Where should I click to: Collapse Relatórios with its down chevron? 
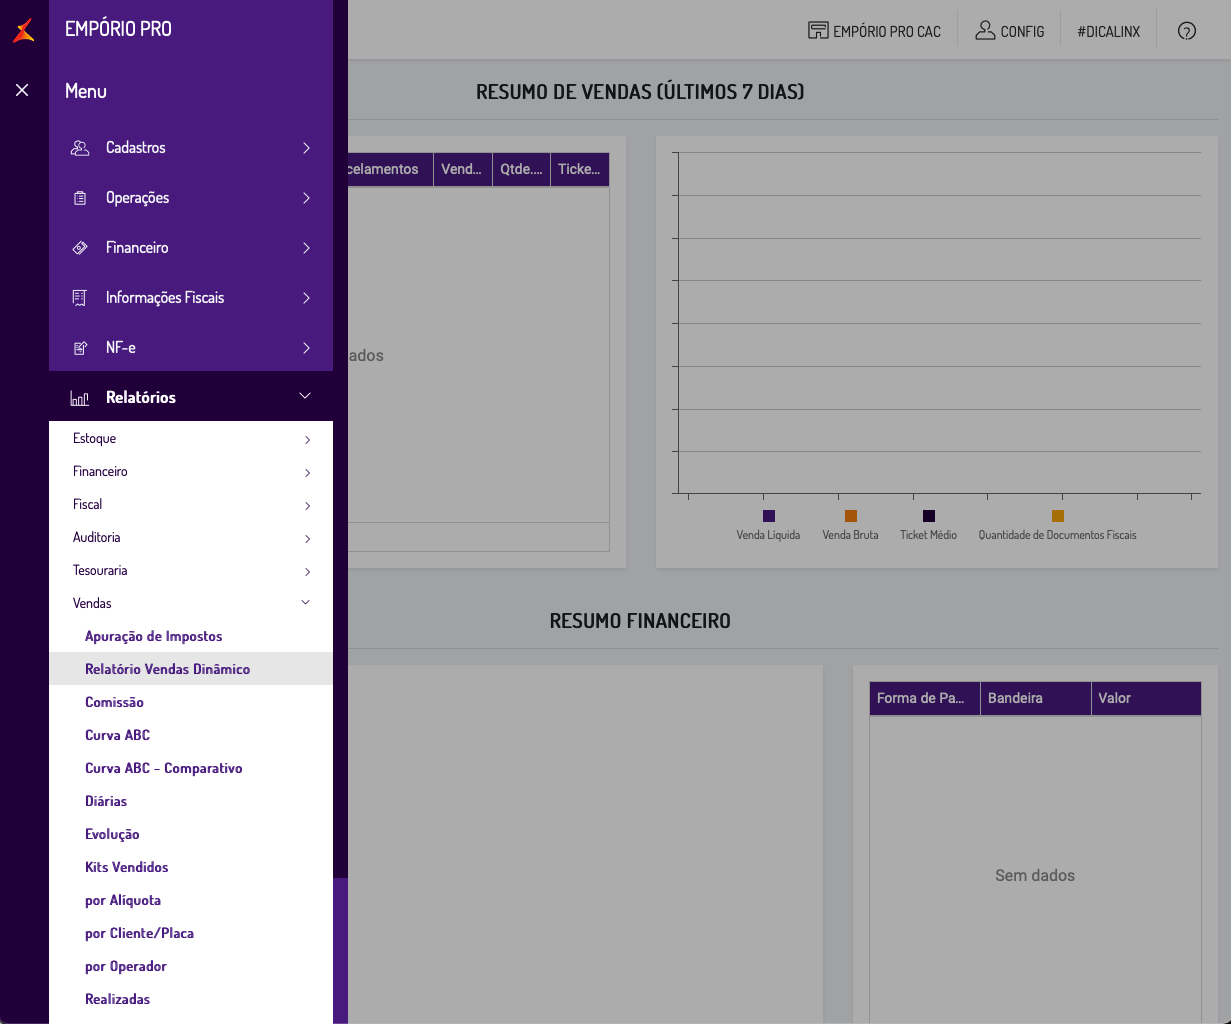pos(305,397)
